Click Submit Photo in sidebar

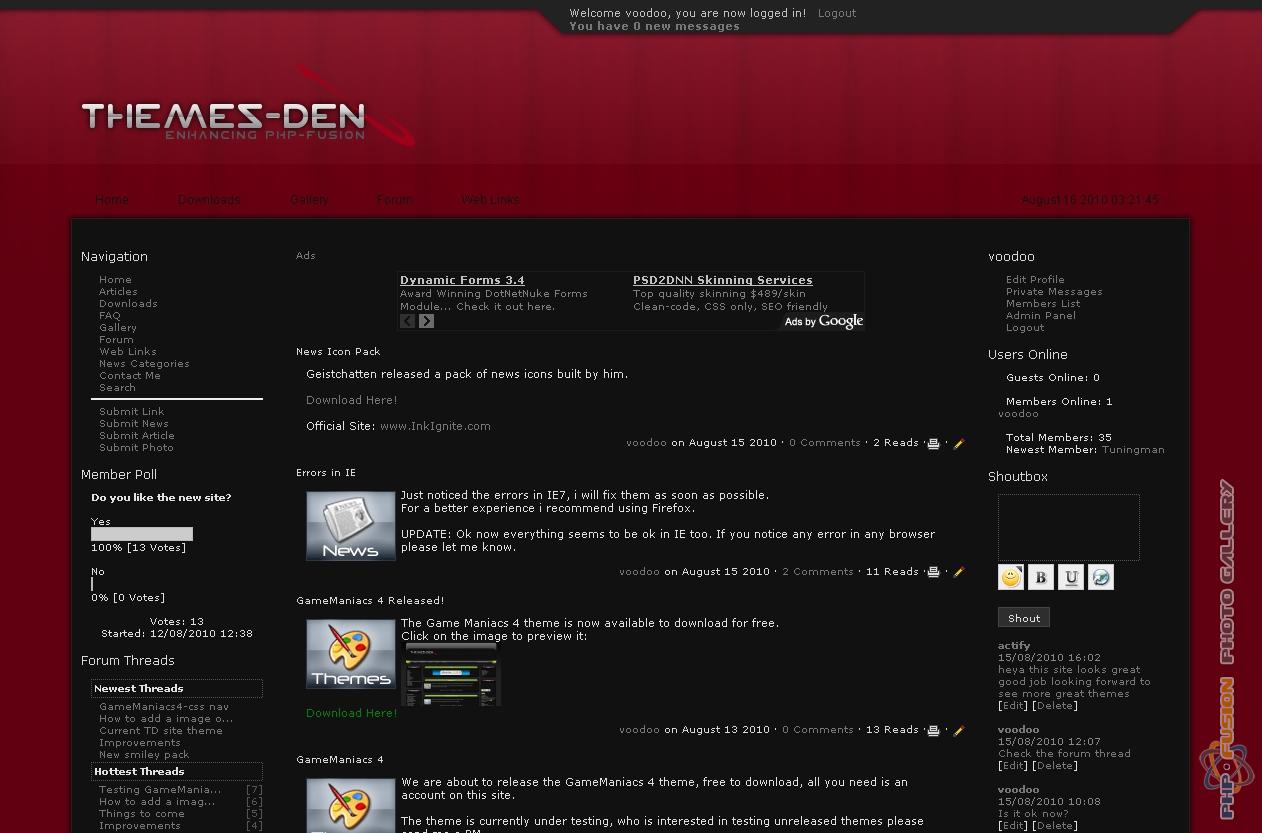pos(136,448)
